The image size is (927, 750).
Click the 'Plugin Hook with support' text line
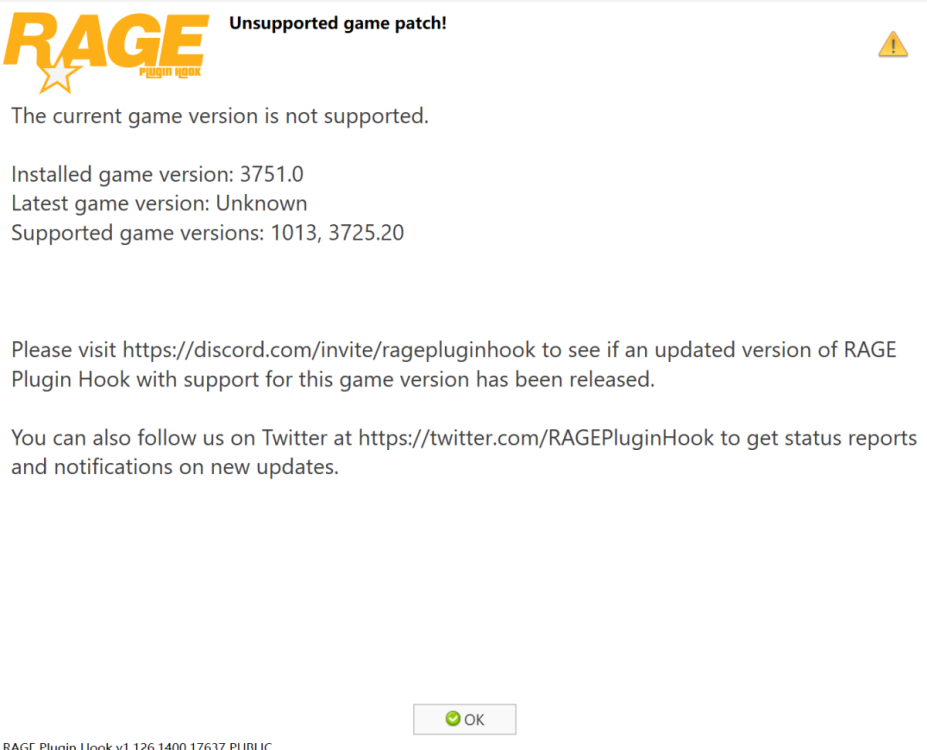point(333,379)
